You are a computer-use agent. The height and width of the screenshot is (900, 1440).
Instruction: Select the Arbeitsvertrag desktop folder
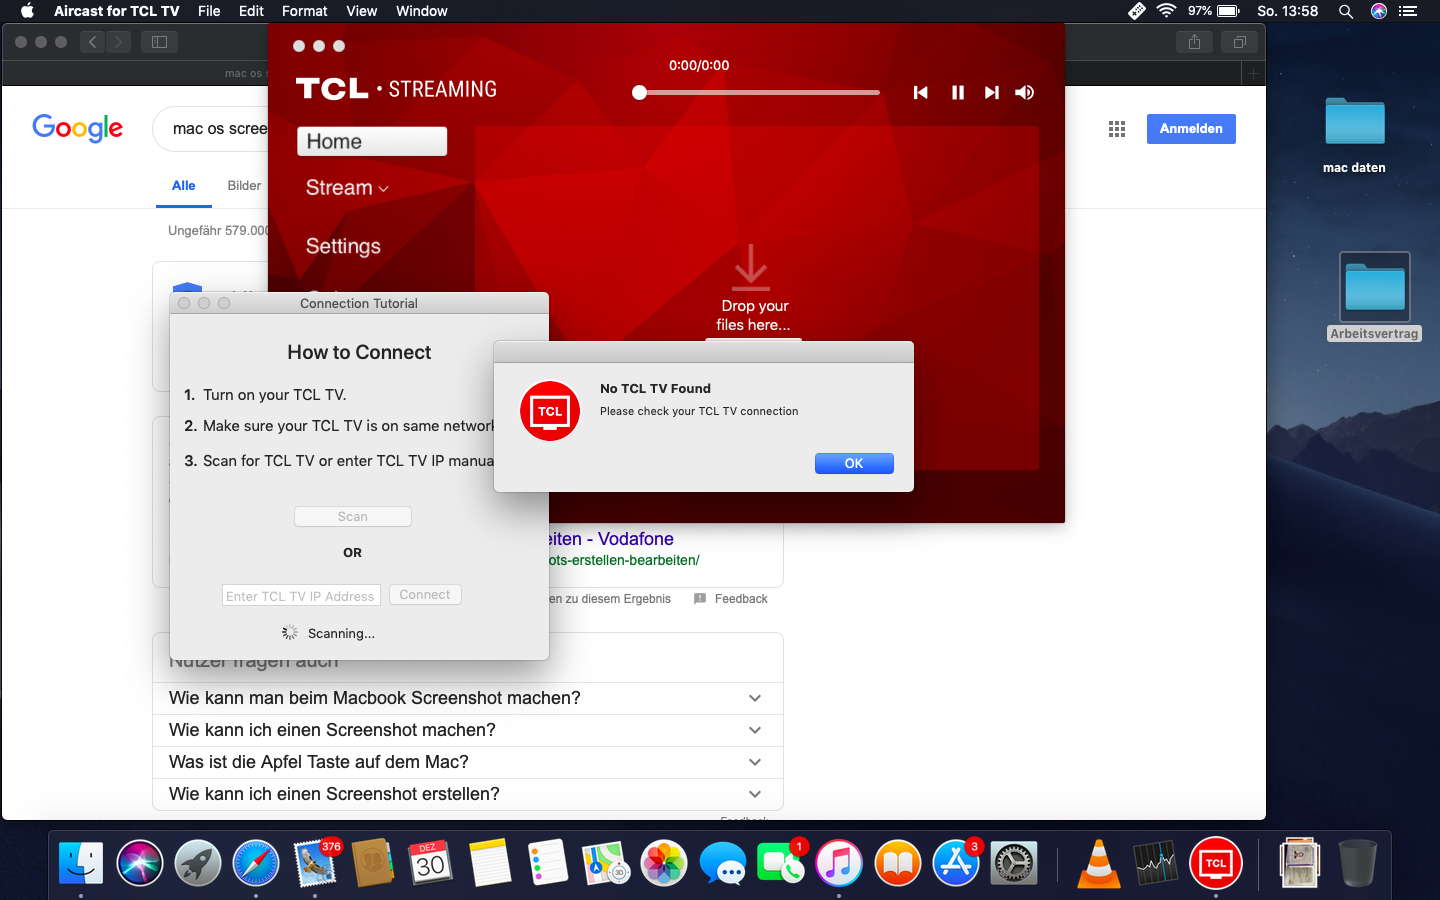[x=1375, y=297]
